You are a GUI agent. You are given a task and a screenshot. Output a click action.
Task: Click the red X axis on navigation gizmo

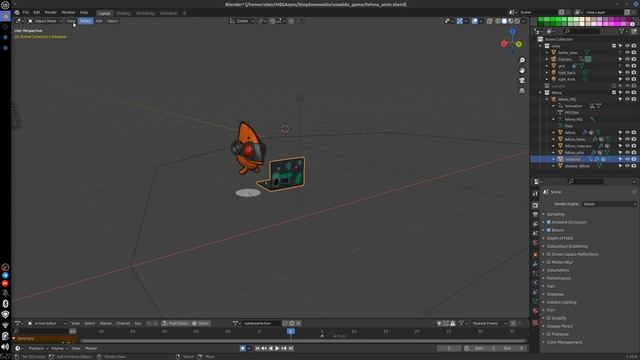tap(504, 43)
